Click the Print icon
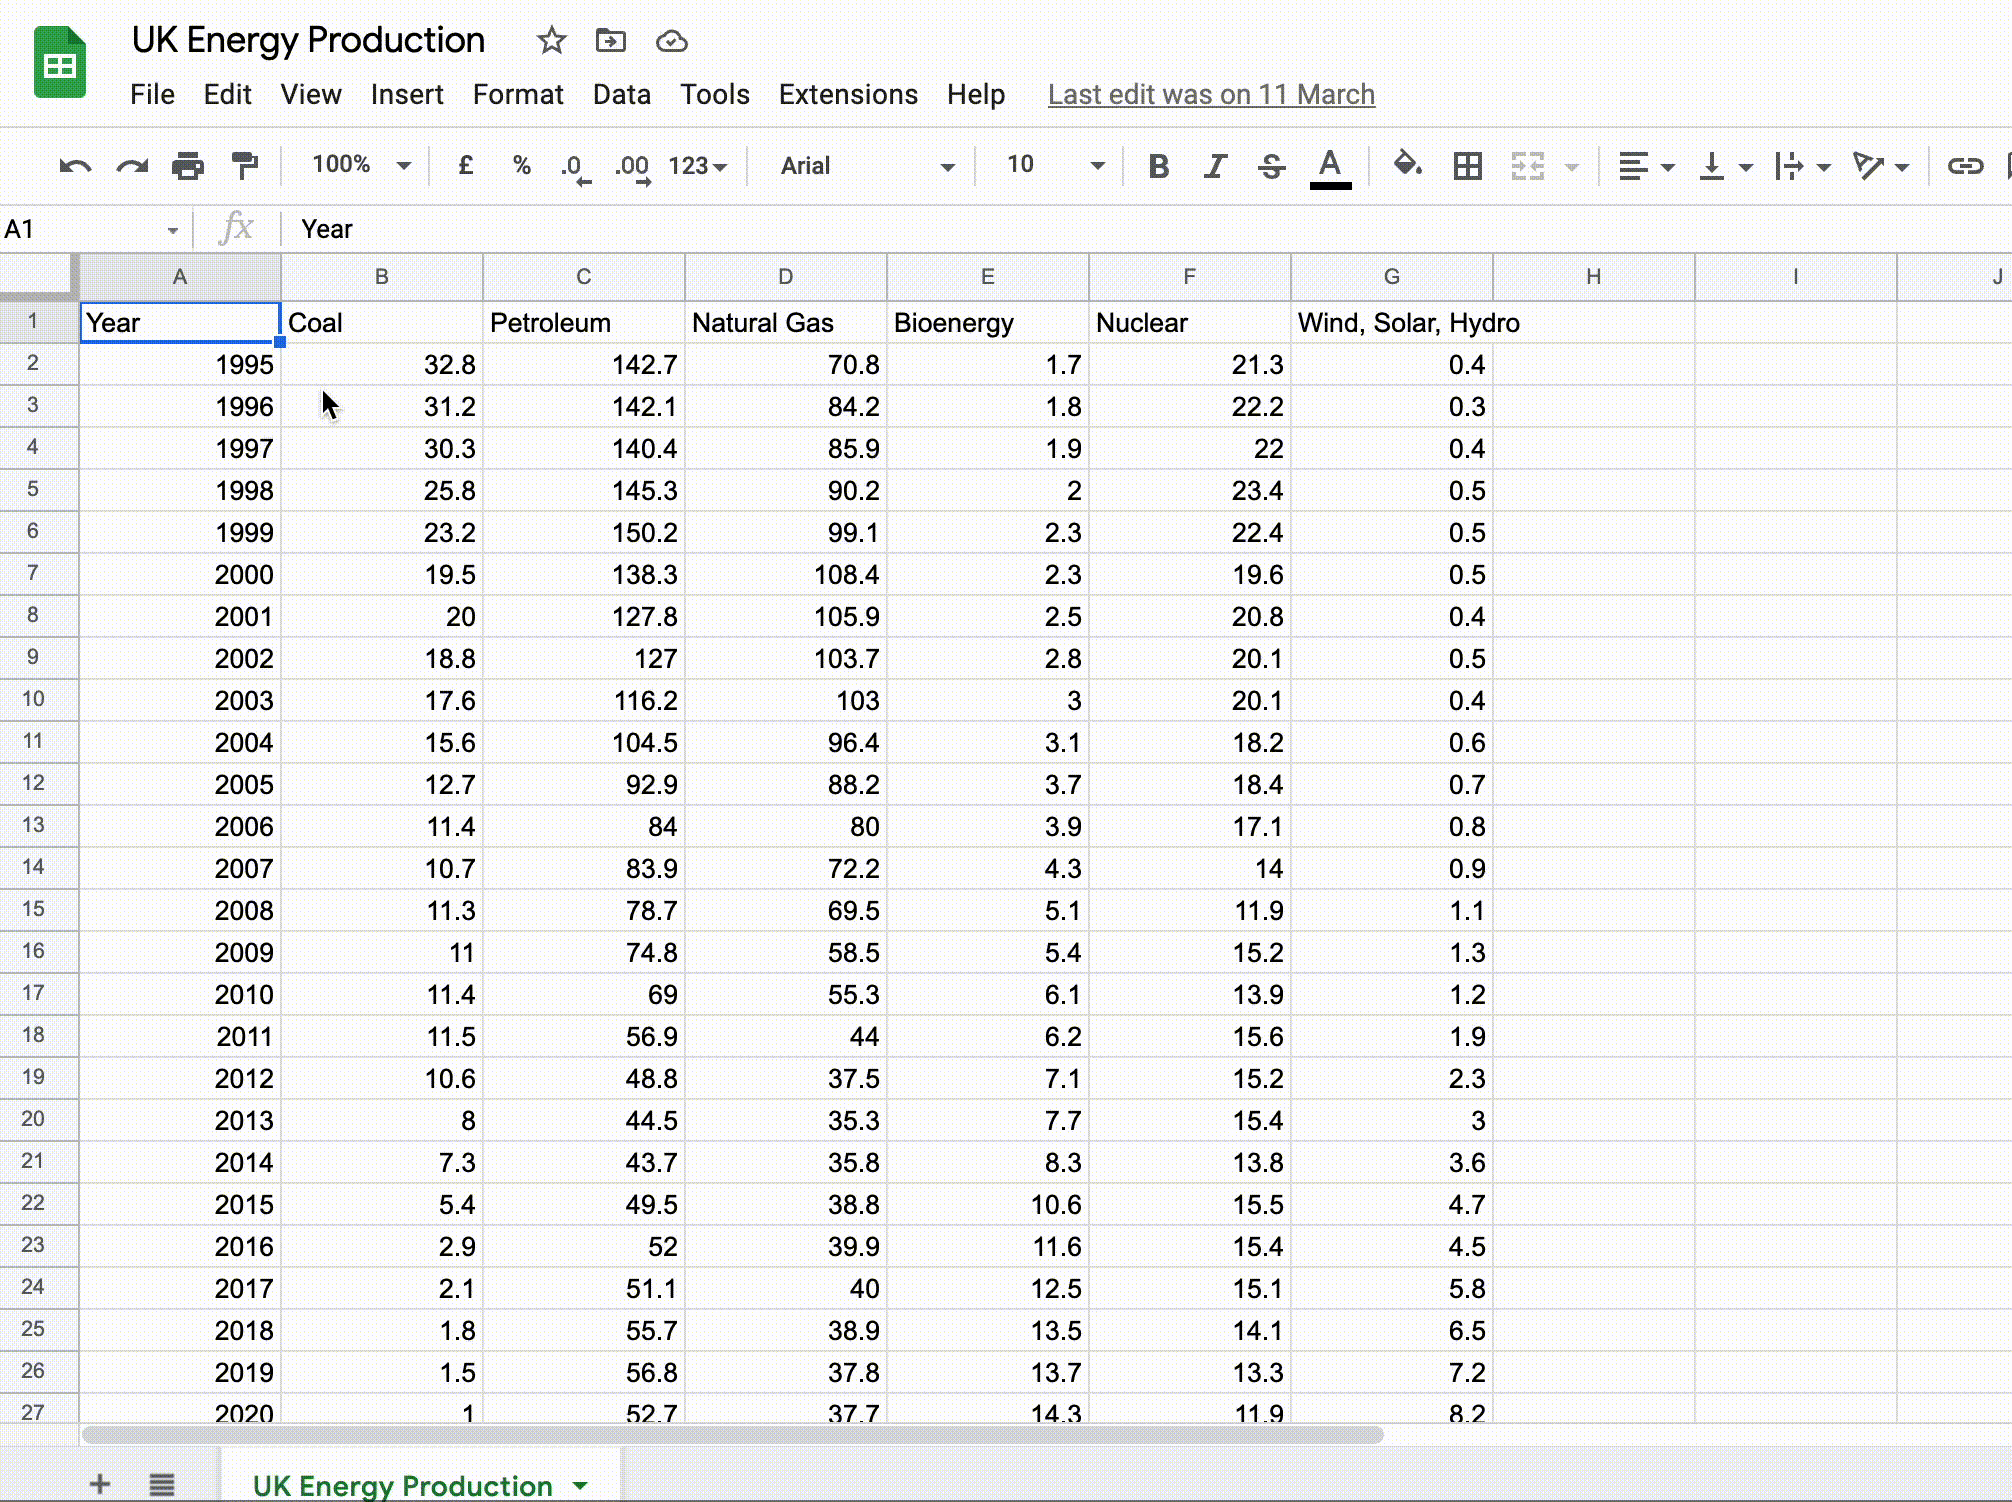 (x=187, y=166)
